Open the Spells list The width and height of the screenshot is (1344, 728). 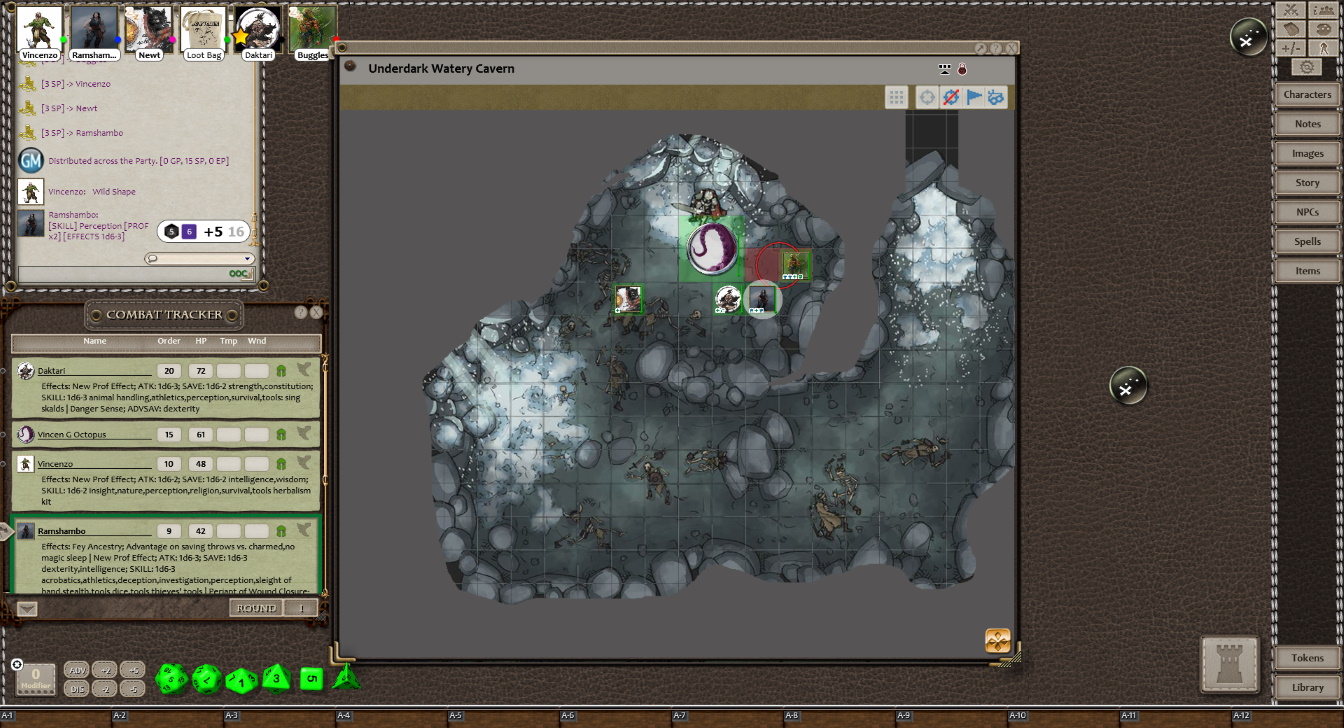click(x=1307, y=241)
